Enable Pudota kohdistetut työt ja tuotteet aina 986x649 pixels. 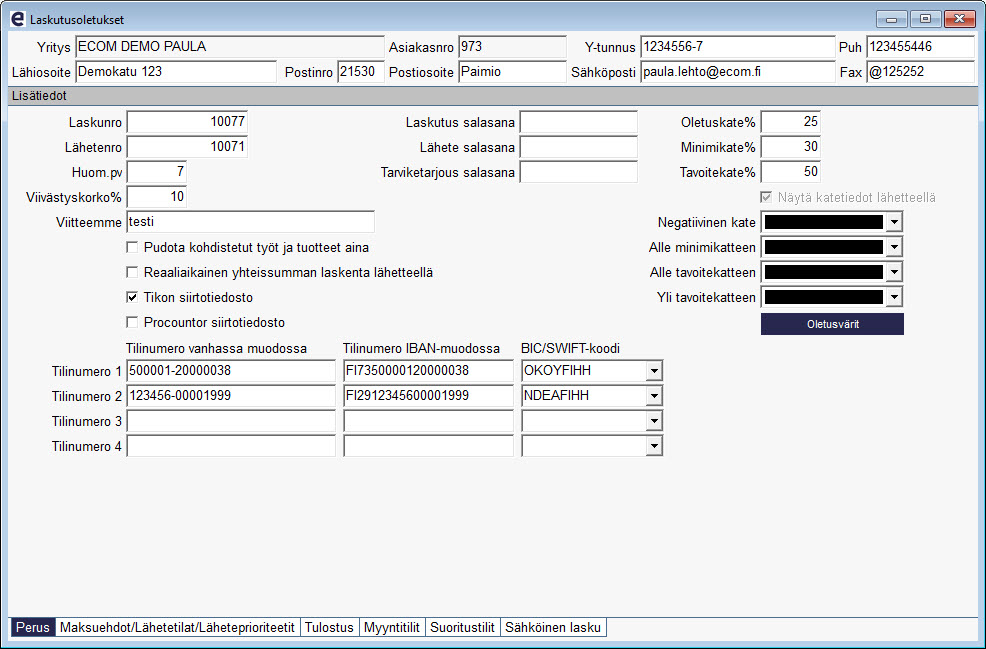pyautogui.click(x=132, y=247)
